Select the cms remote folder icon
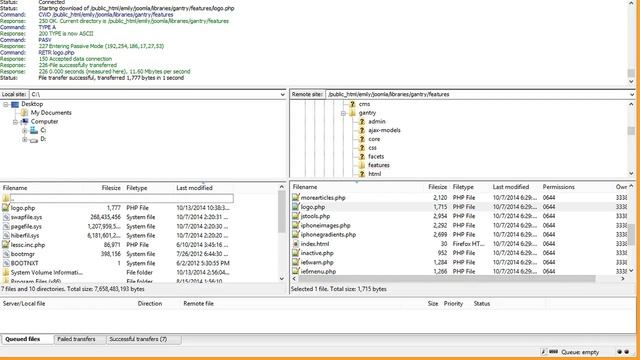 352,104
